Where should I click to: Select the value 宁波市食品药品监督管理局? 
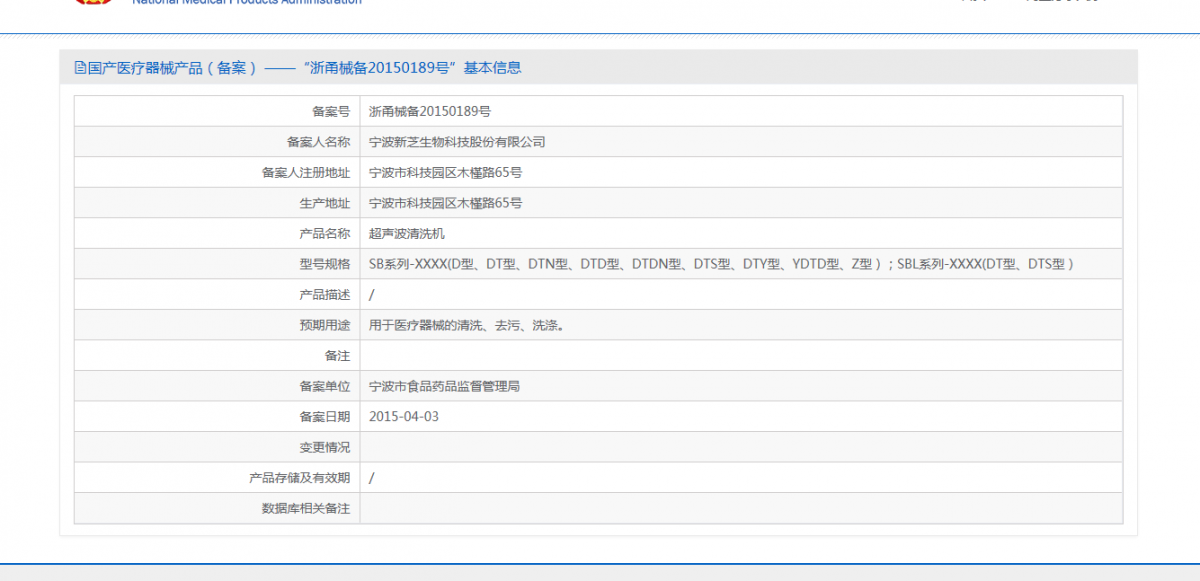click(445, 386)
